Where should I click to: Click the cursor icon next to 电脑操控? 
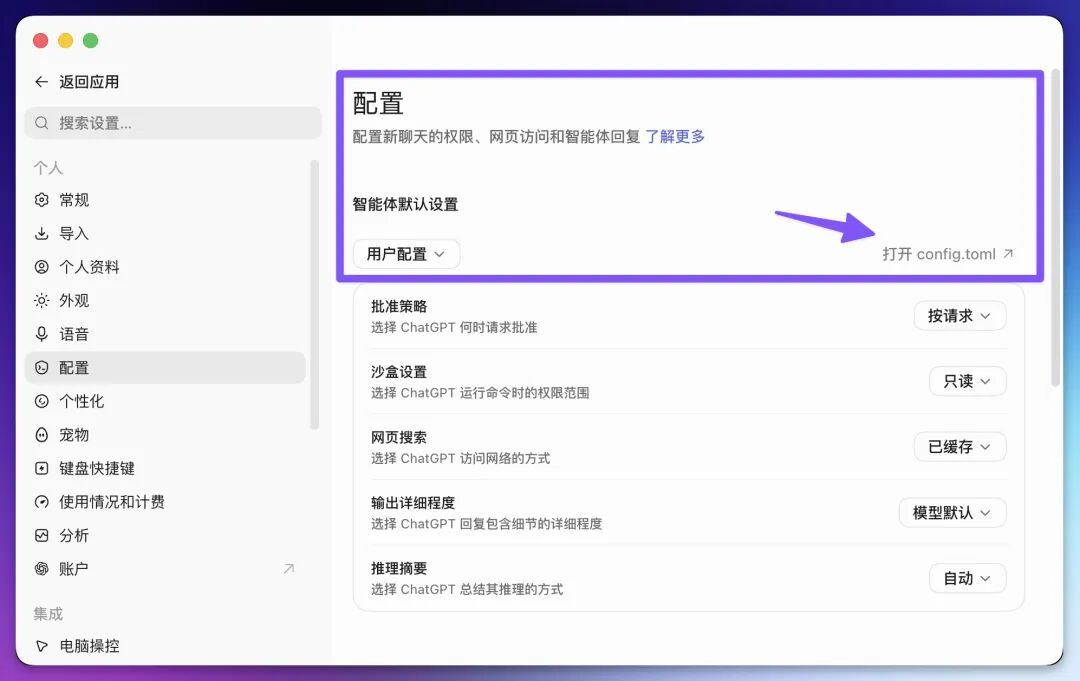pyautogui.click(x=41, y=646)
